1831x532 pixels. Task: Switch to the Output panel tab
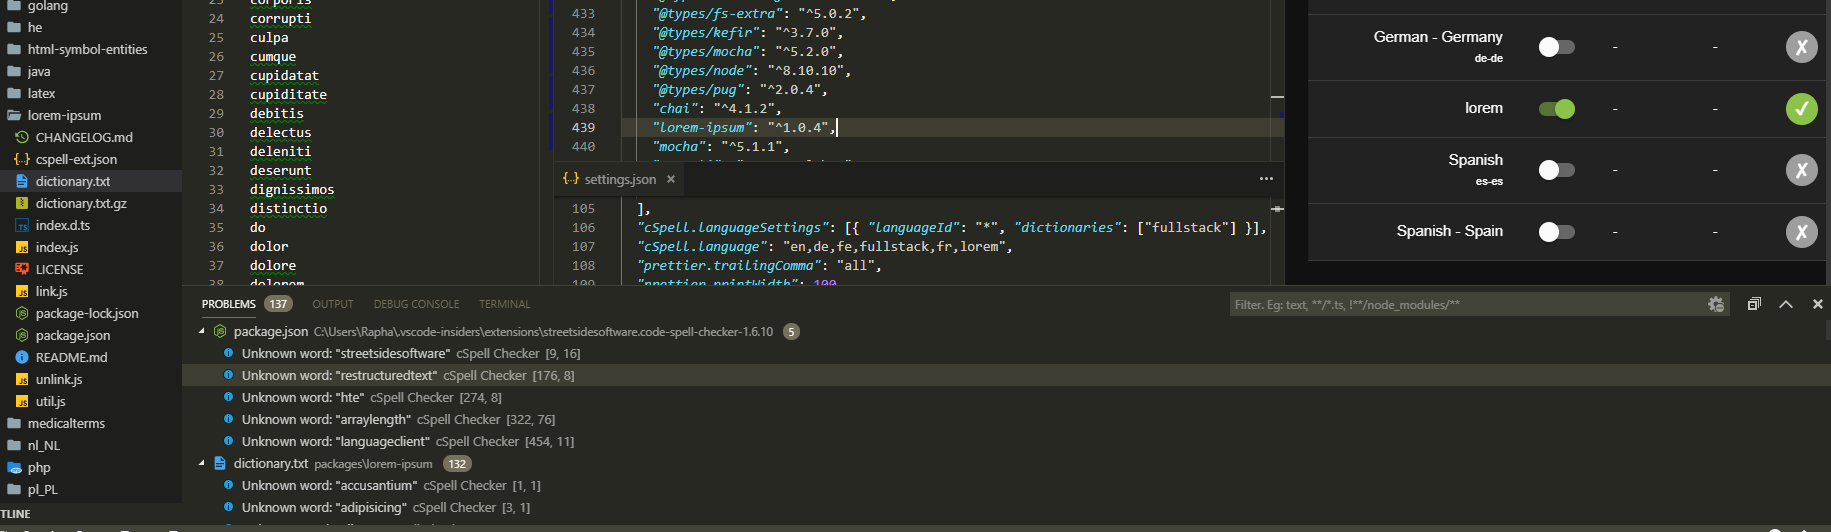click(332, 304)
